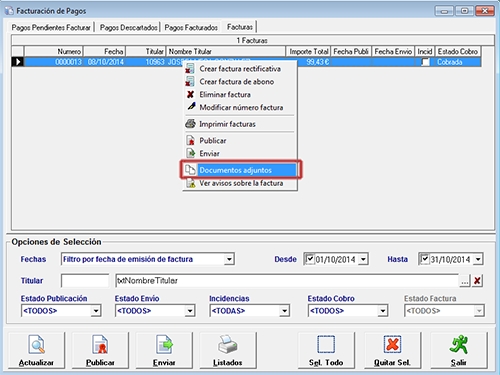Click the Nombre Titular column header
The height and width of the screenshot is (375, 500).
pos(226,51)
